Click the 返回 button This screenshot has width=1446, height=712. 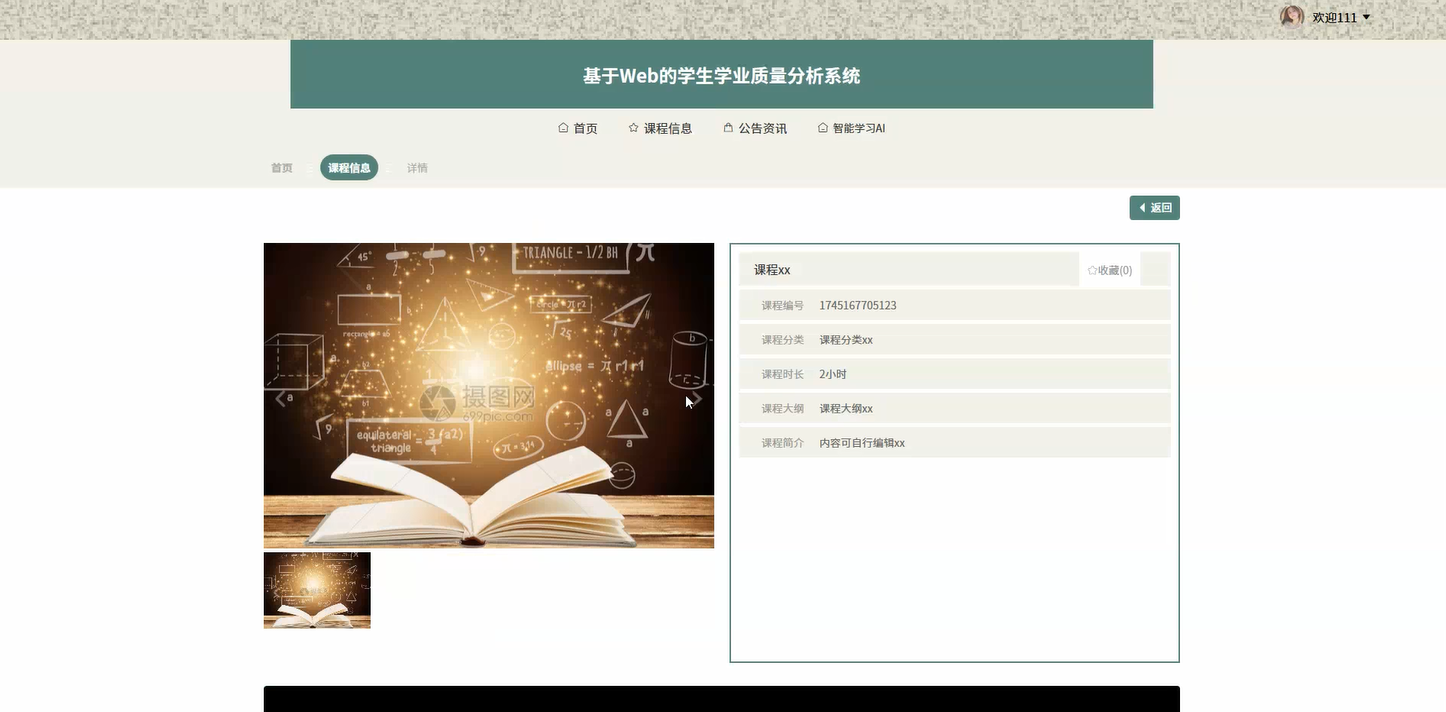point(1154,207)
